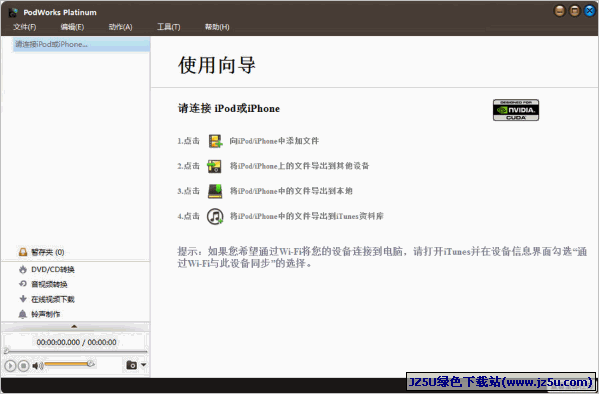599x394 pixels.
Task: Minimize the PodWorks window
Action: pyautogui.click(x=560, y=11)
